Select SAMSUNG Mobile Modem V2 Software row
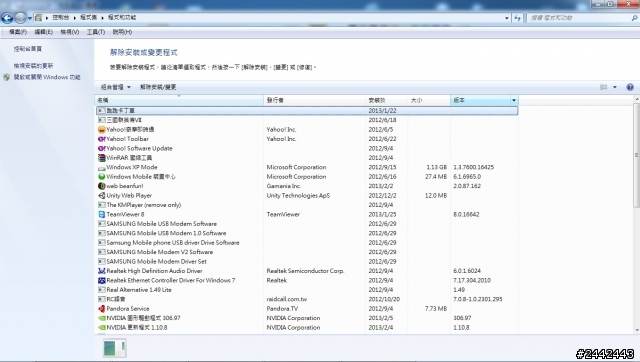The width and height of the screenshot is (640, 362). 307,252
